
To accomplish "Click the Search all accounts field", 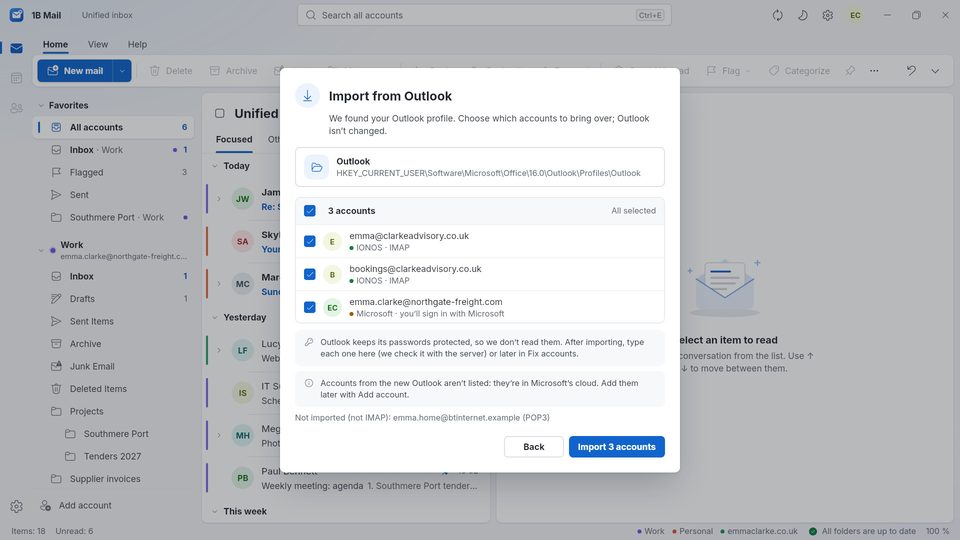I will click(484, 15).
